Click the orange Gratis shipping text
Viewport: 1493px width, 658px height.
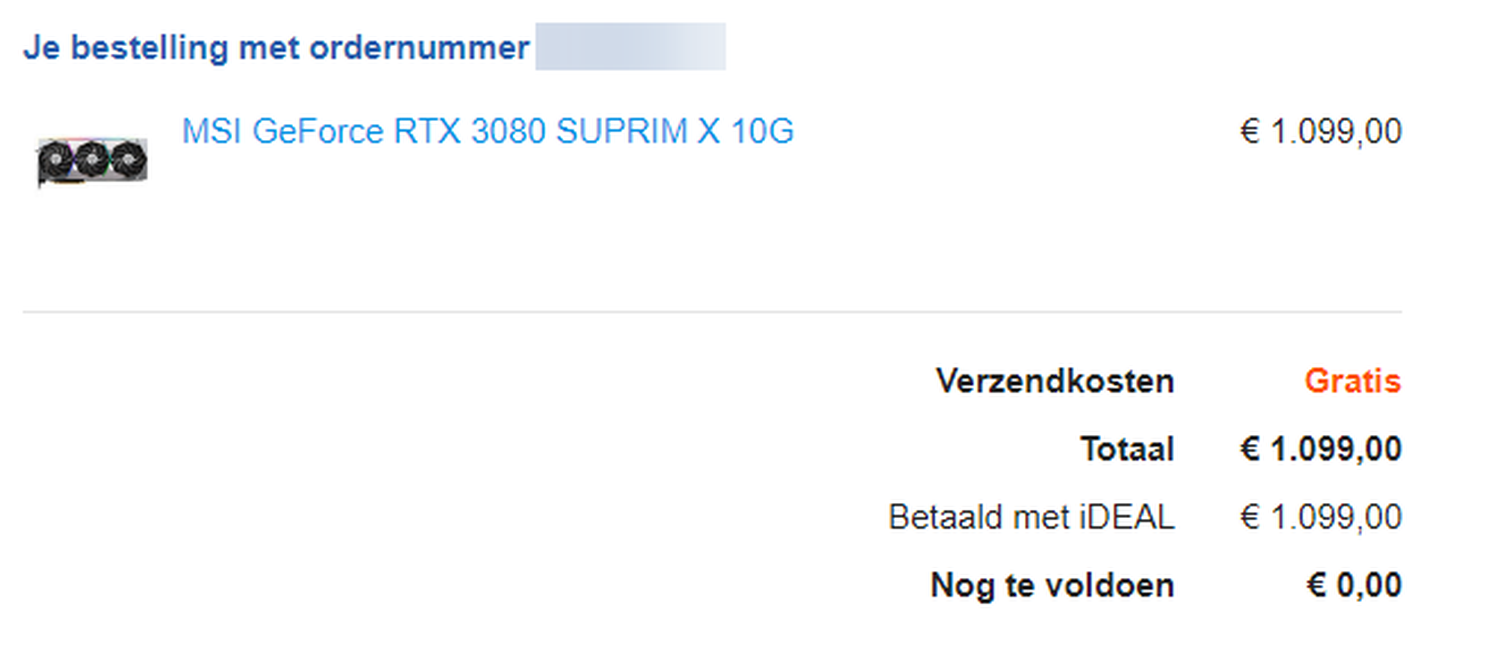(1352, 381)
